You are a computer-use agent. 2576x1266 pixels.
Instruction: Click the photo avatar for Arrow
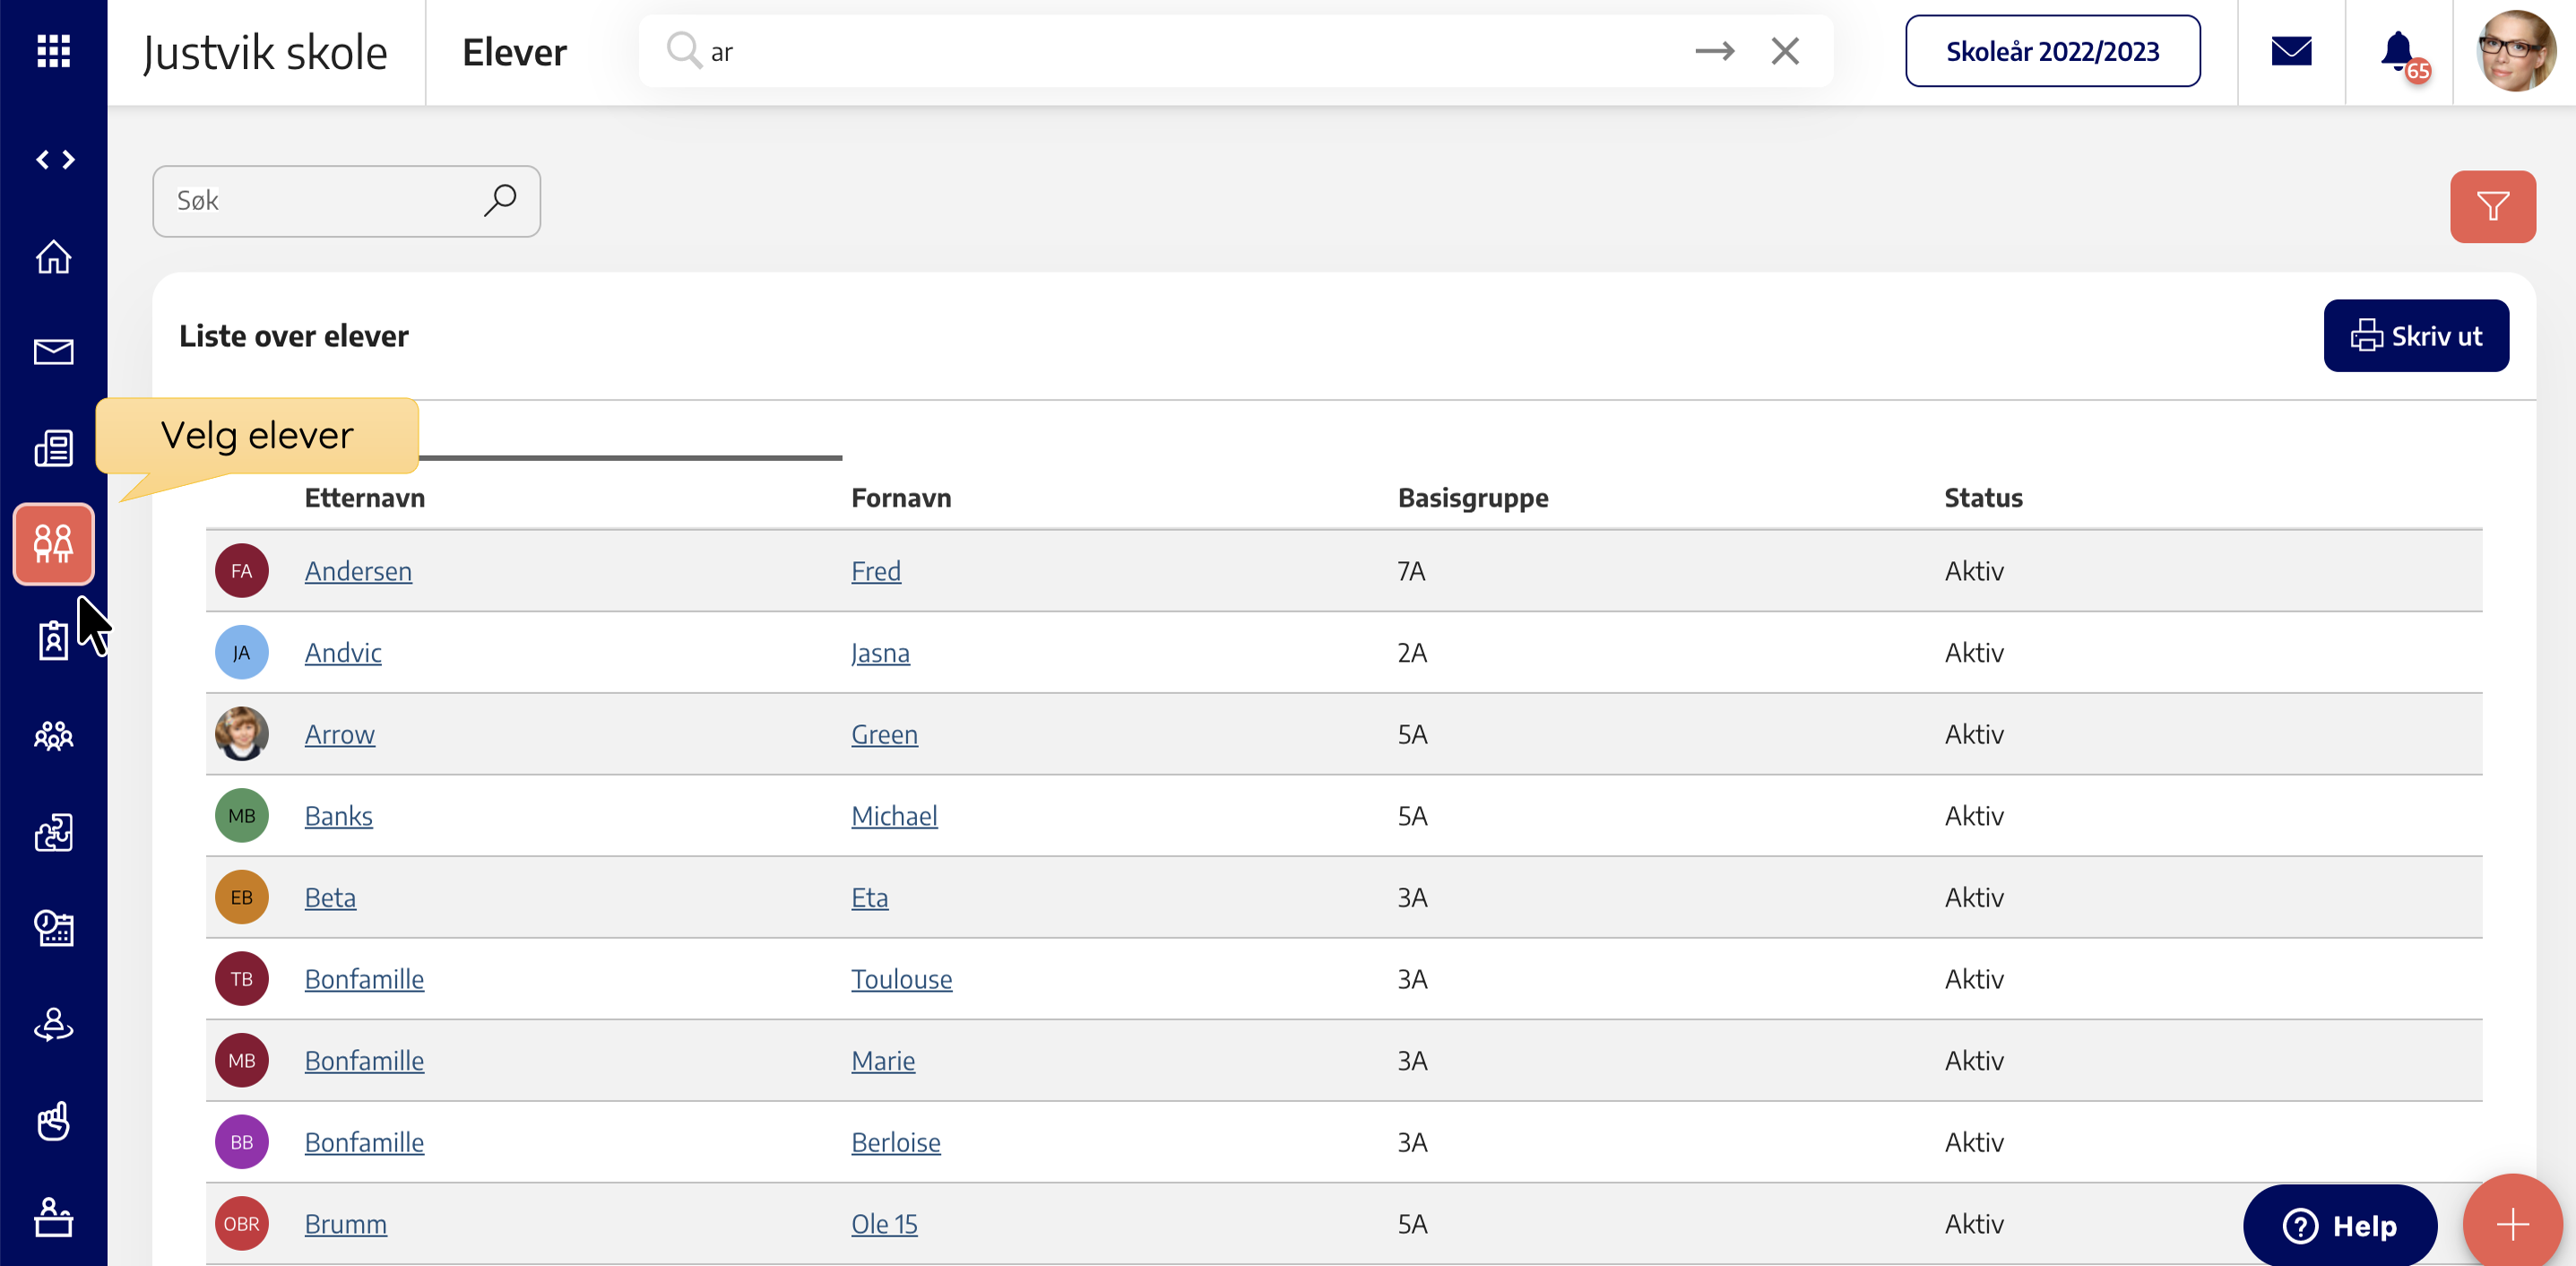pyautogui.click(x=242, y=735)
